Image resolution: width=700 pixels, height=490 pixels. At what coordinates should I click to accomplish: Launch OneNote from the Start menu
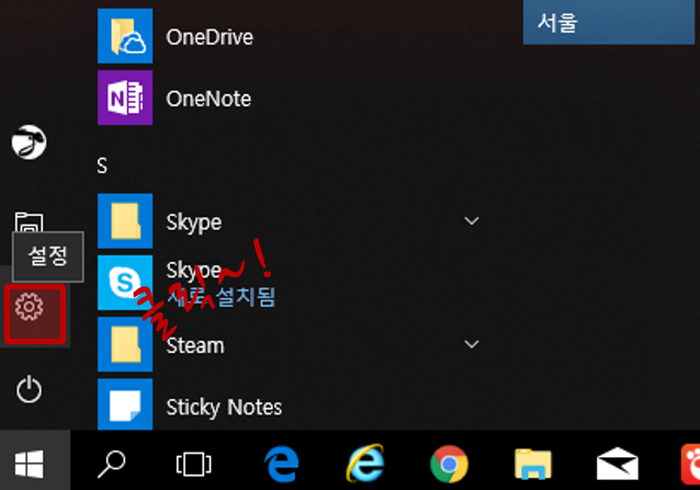point(290,98)
